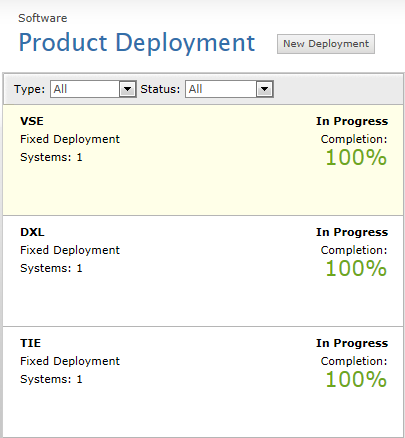Open the Status dropdown arrow
Screen dimensions: 405x438
264,89
